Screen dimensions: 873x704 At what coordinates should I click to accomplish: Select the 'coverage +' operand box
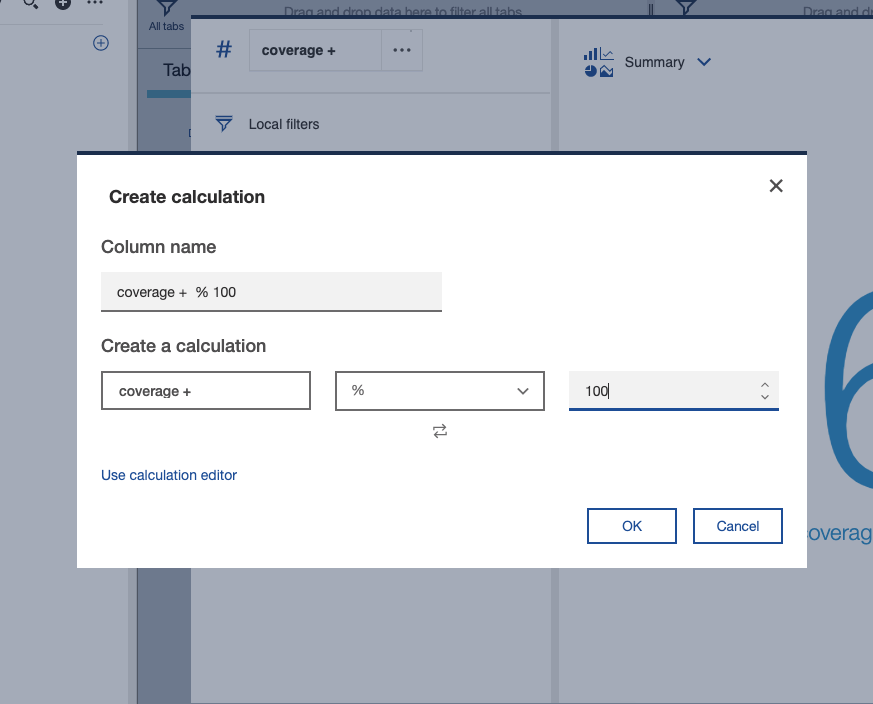click(205, 391)
